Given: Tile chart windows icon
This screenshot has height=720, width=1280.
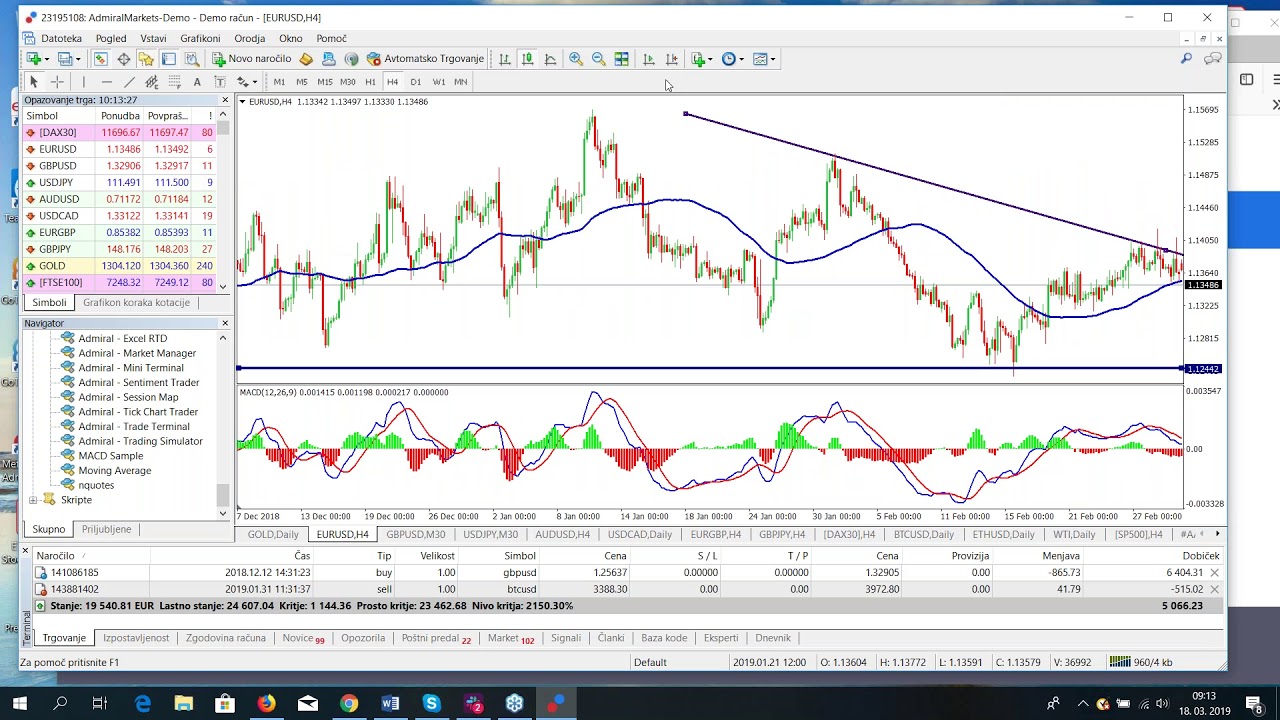Looking at the screenshot, I should point(621,59).
